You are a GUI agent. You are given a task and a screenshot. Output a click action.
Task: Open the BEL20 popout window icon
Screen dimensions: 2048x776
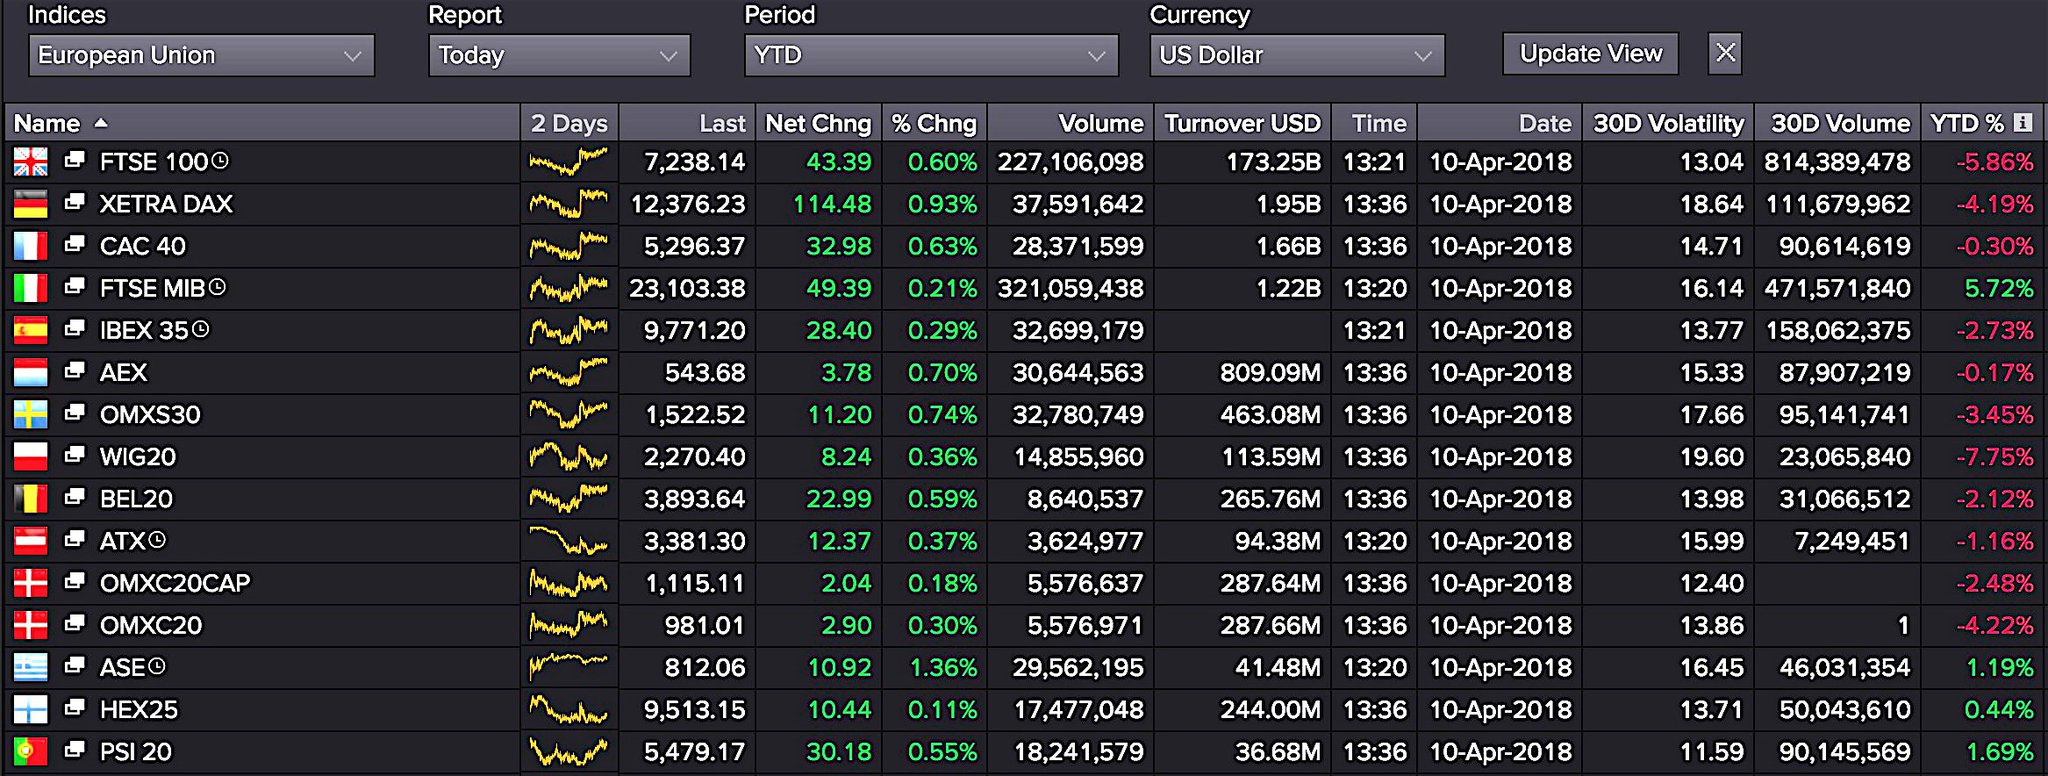[x=74, y=497]
